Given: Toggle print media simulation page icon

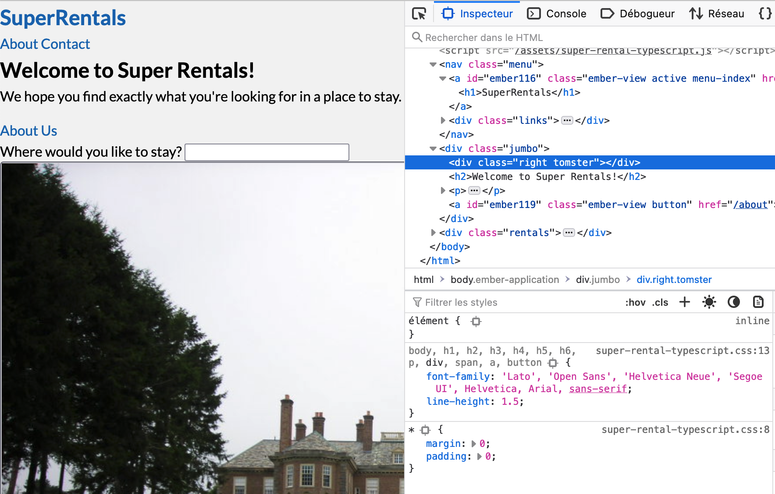Looking at the screenshot, I should pos(758,302).
